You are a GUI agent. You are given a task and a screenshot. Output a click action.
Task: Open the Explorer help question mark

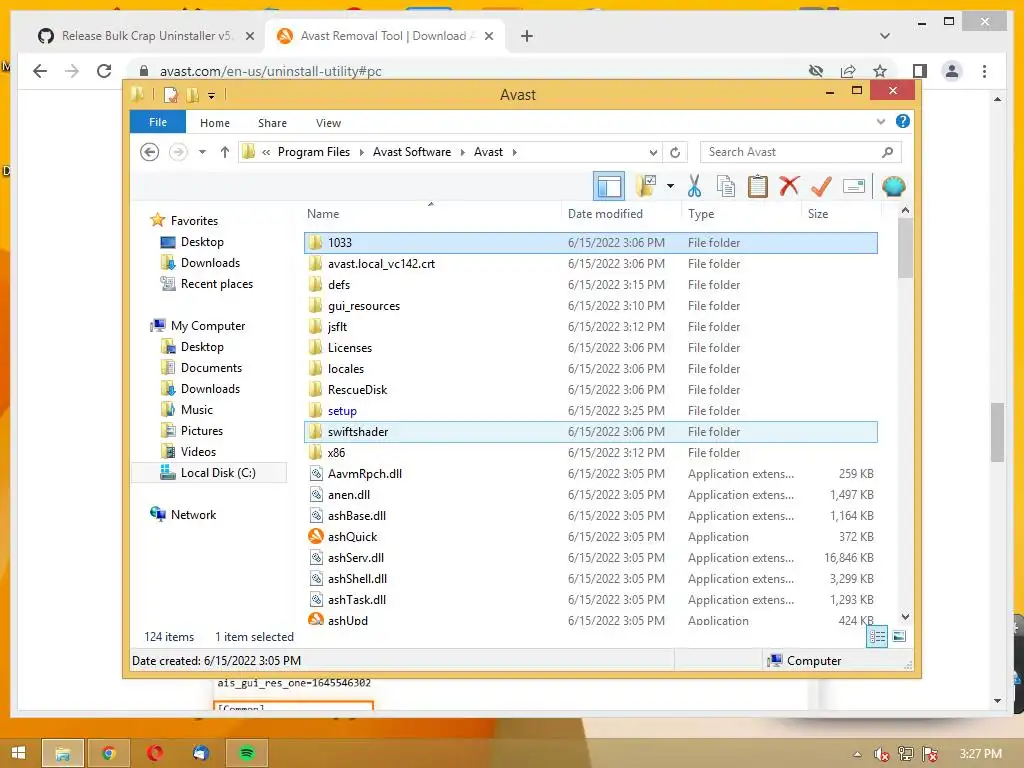click(903, 121)
